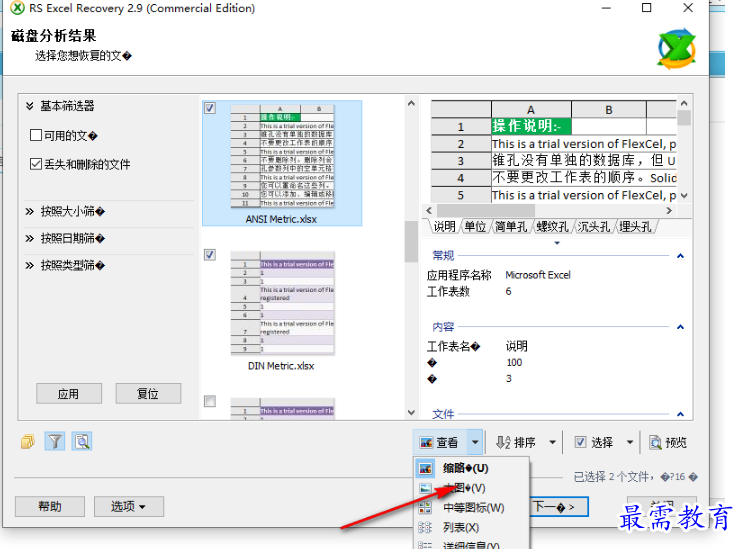
Task: Click the 选择 select button
Action: [595, 442]
